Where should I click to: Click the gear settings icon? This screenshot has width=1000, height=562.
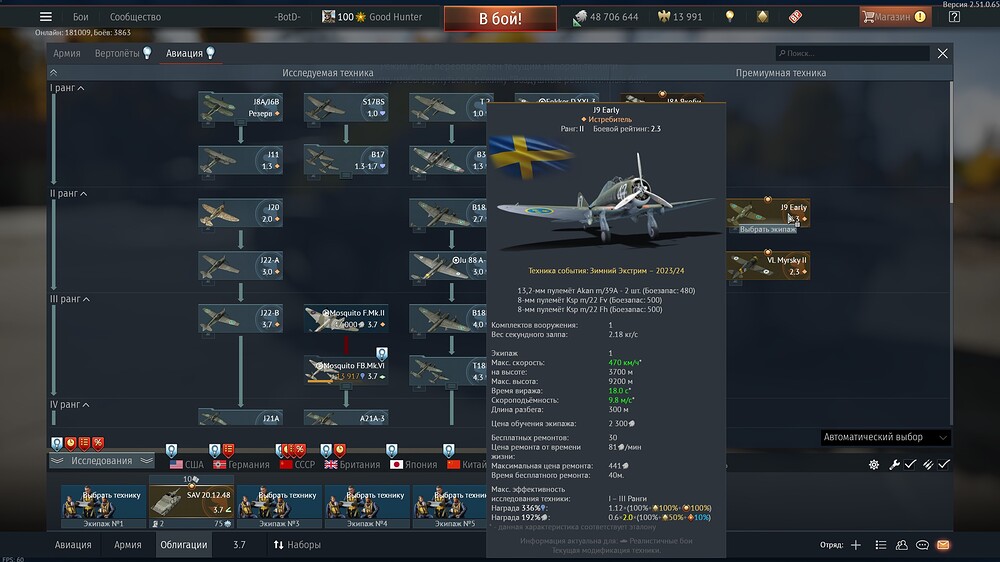tap(873, 465)
